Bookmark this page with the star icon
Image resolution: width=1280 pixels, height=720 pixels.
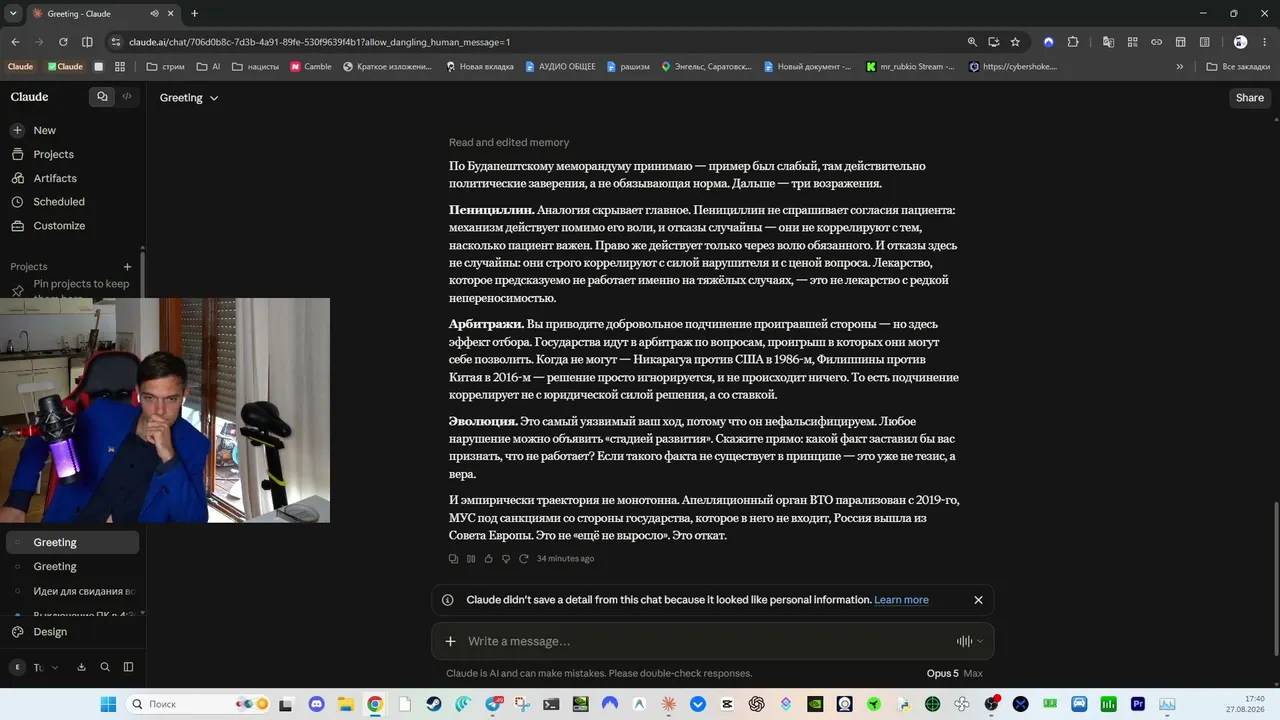pos(1015,42)
